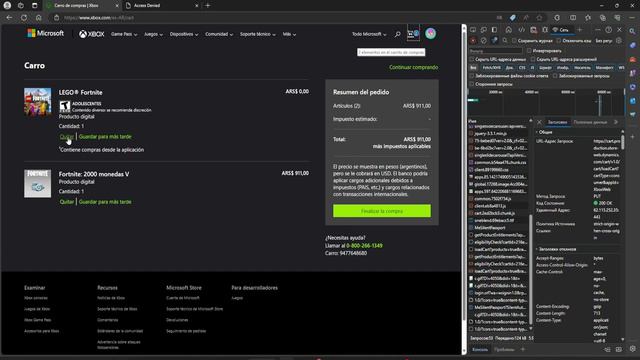The image size is (640, 360).
Task: Remove Fortnite 2000 monedas V with Quitar
Action: (x=67, y=202)
